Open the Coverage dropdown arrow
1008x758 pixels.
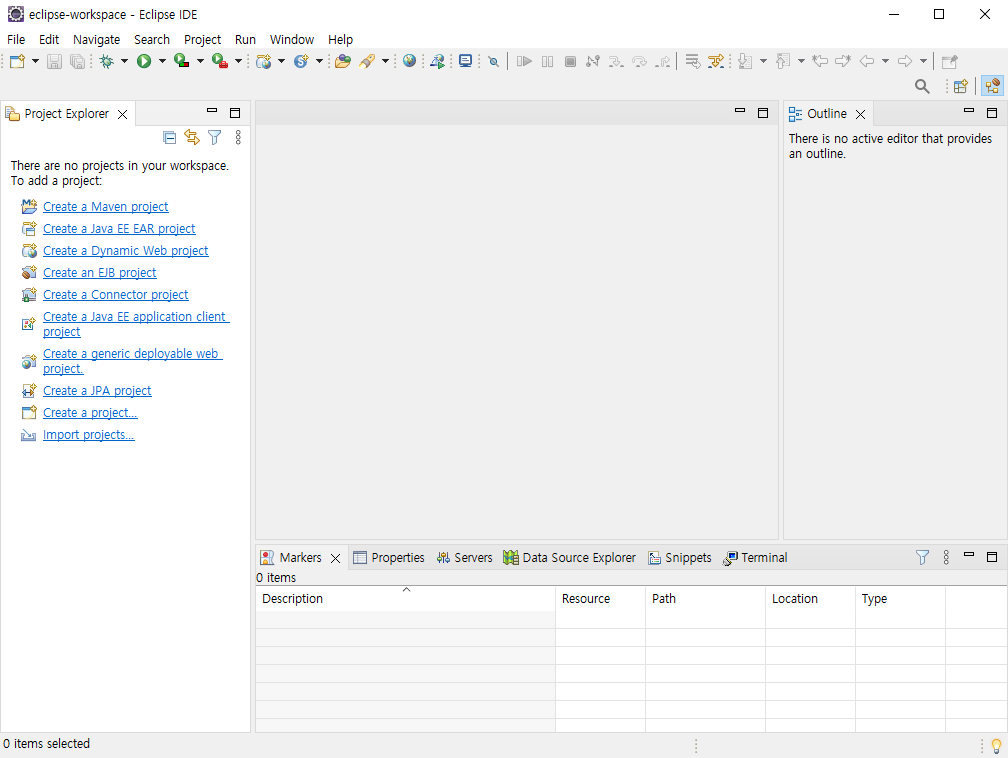[x=200, y=61]
